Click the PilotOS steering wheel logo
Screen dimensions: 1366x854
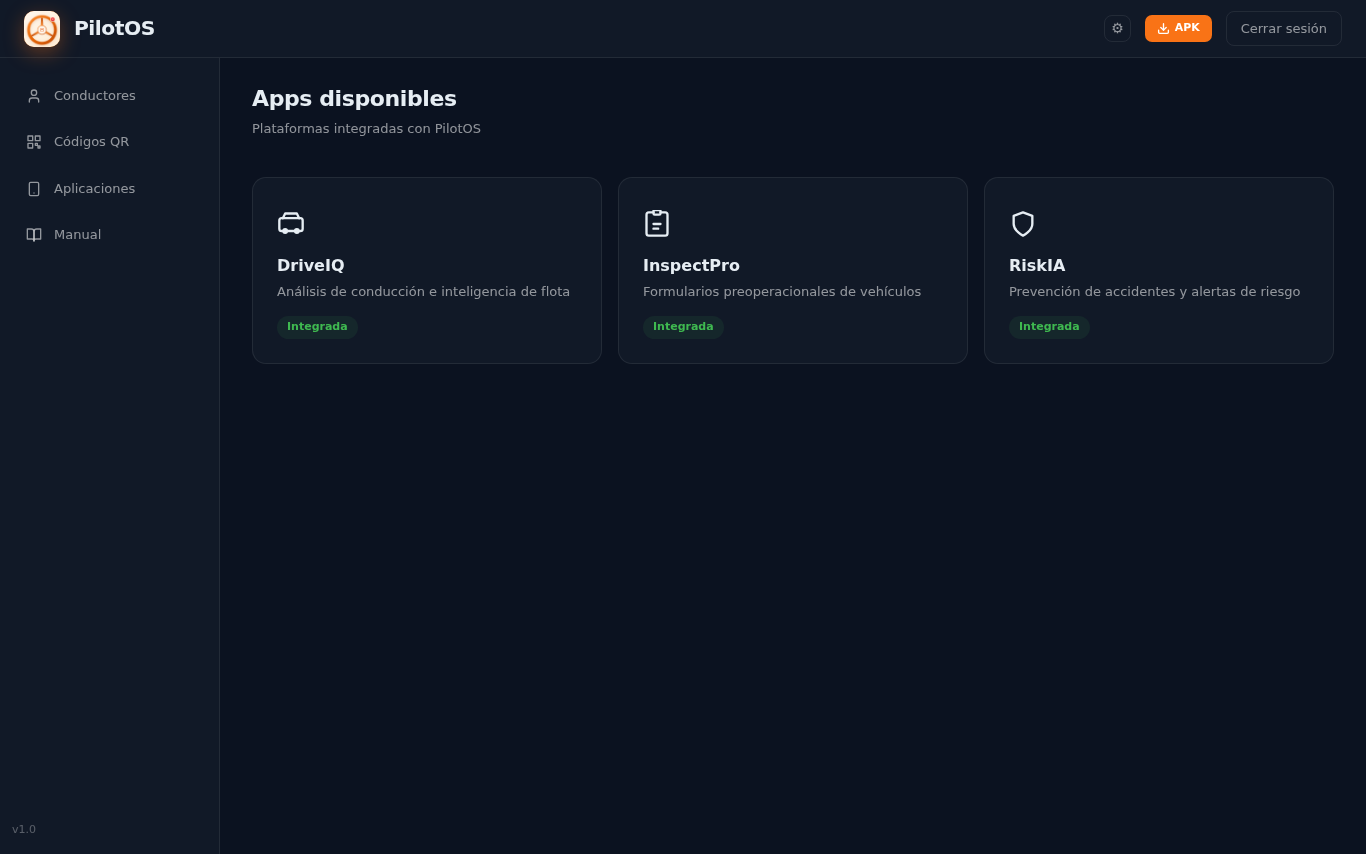(x=42, y=29)
